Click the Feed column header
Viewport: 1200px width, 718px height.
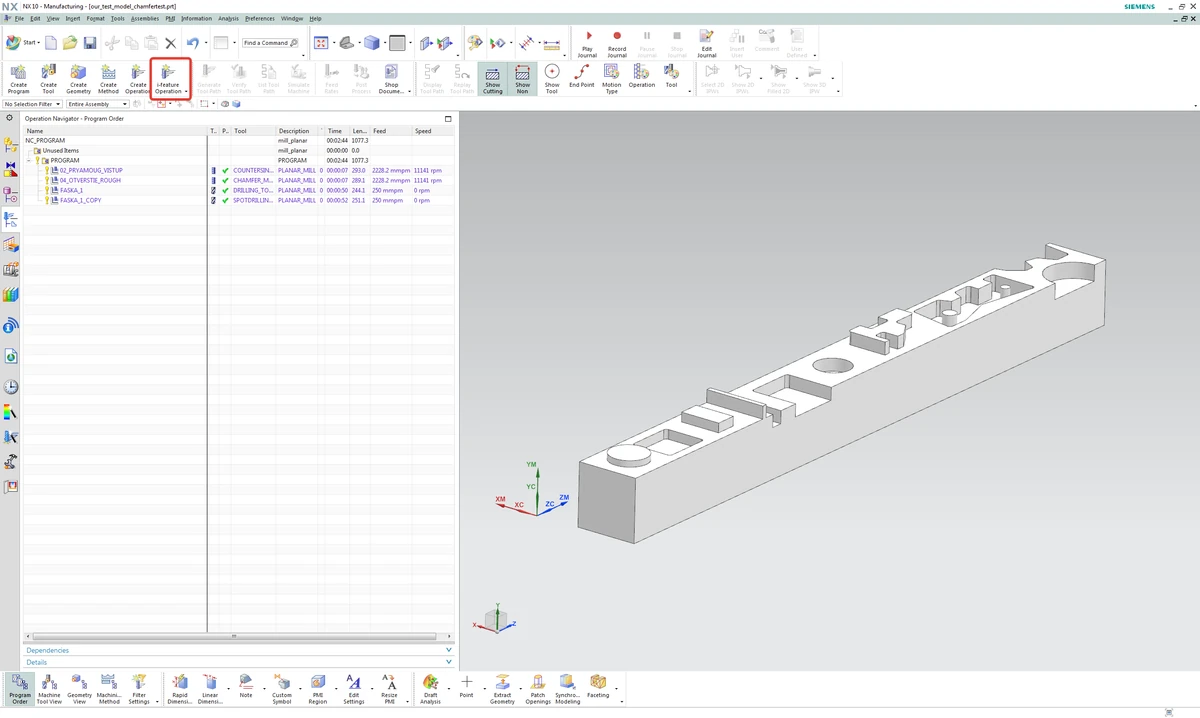(392, 131)
